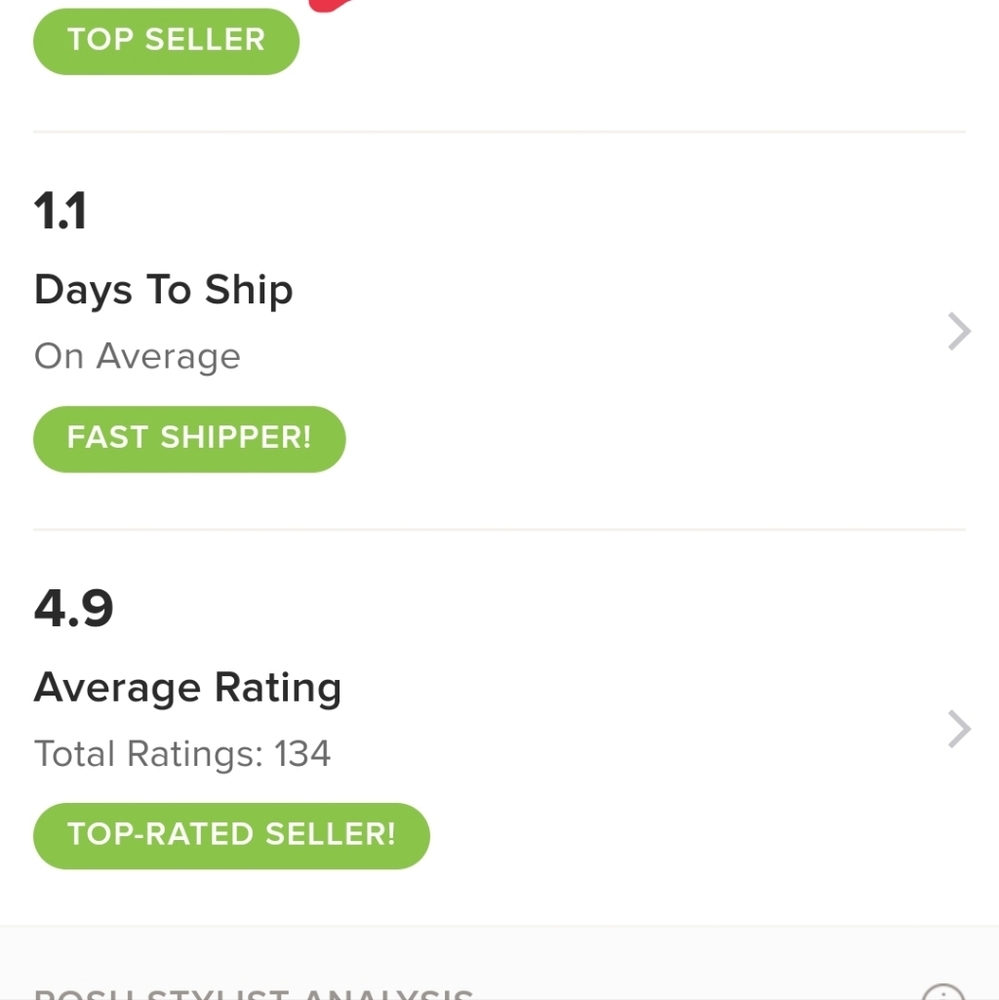Click divider line below FAST SHIPPER! badge
Viewport: 999px width, 1000px height.
tap(499, 529)
